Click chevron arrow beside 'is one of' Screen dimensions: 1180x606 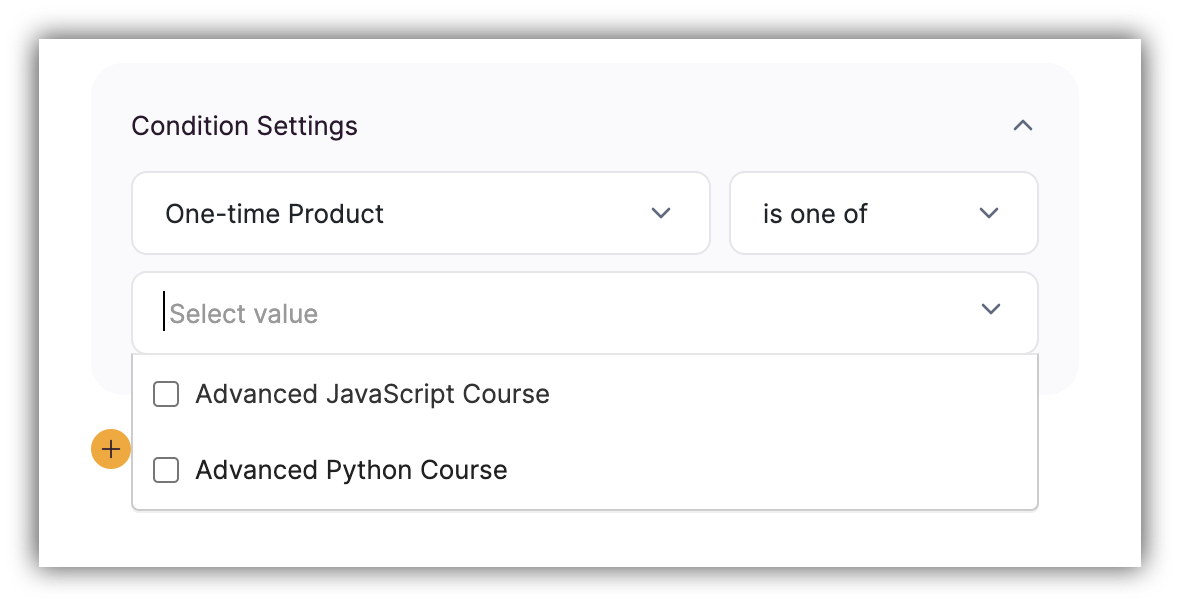tap(989, 213)
